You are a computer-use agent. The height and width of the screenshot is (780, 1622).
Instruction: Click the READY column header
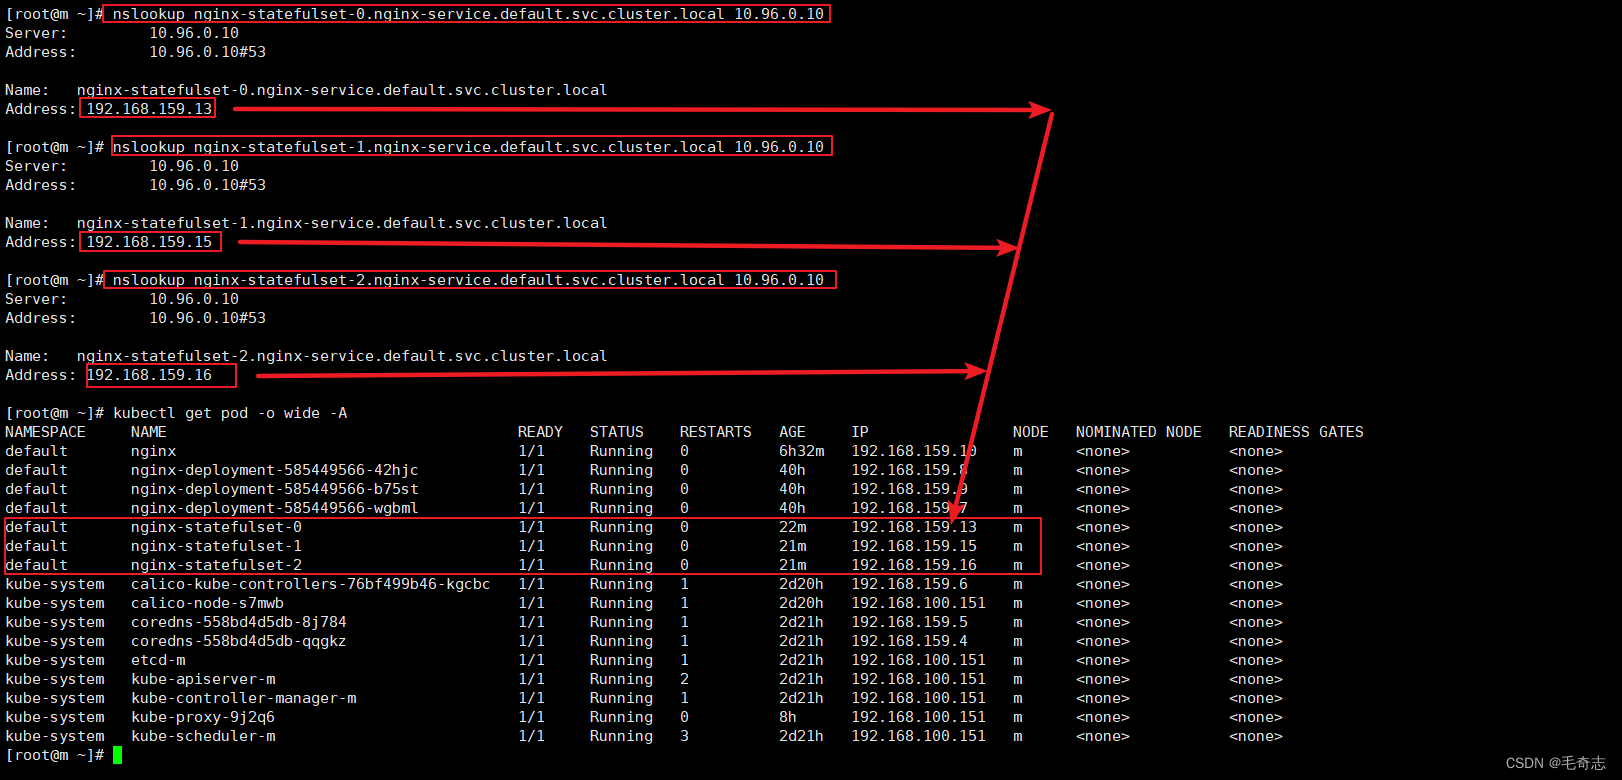click(x=540, y=432)
